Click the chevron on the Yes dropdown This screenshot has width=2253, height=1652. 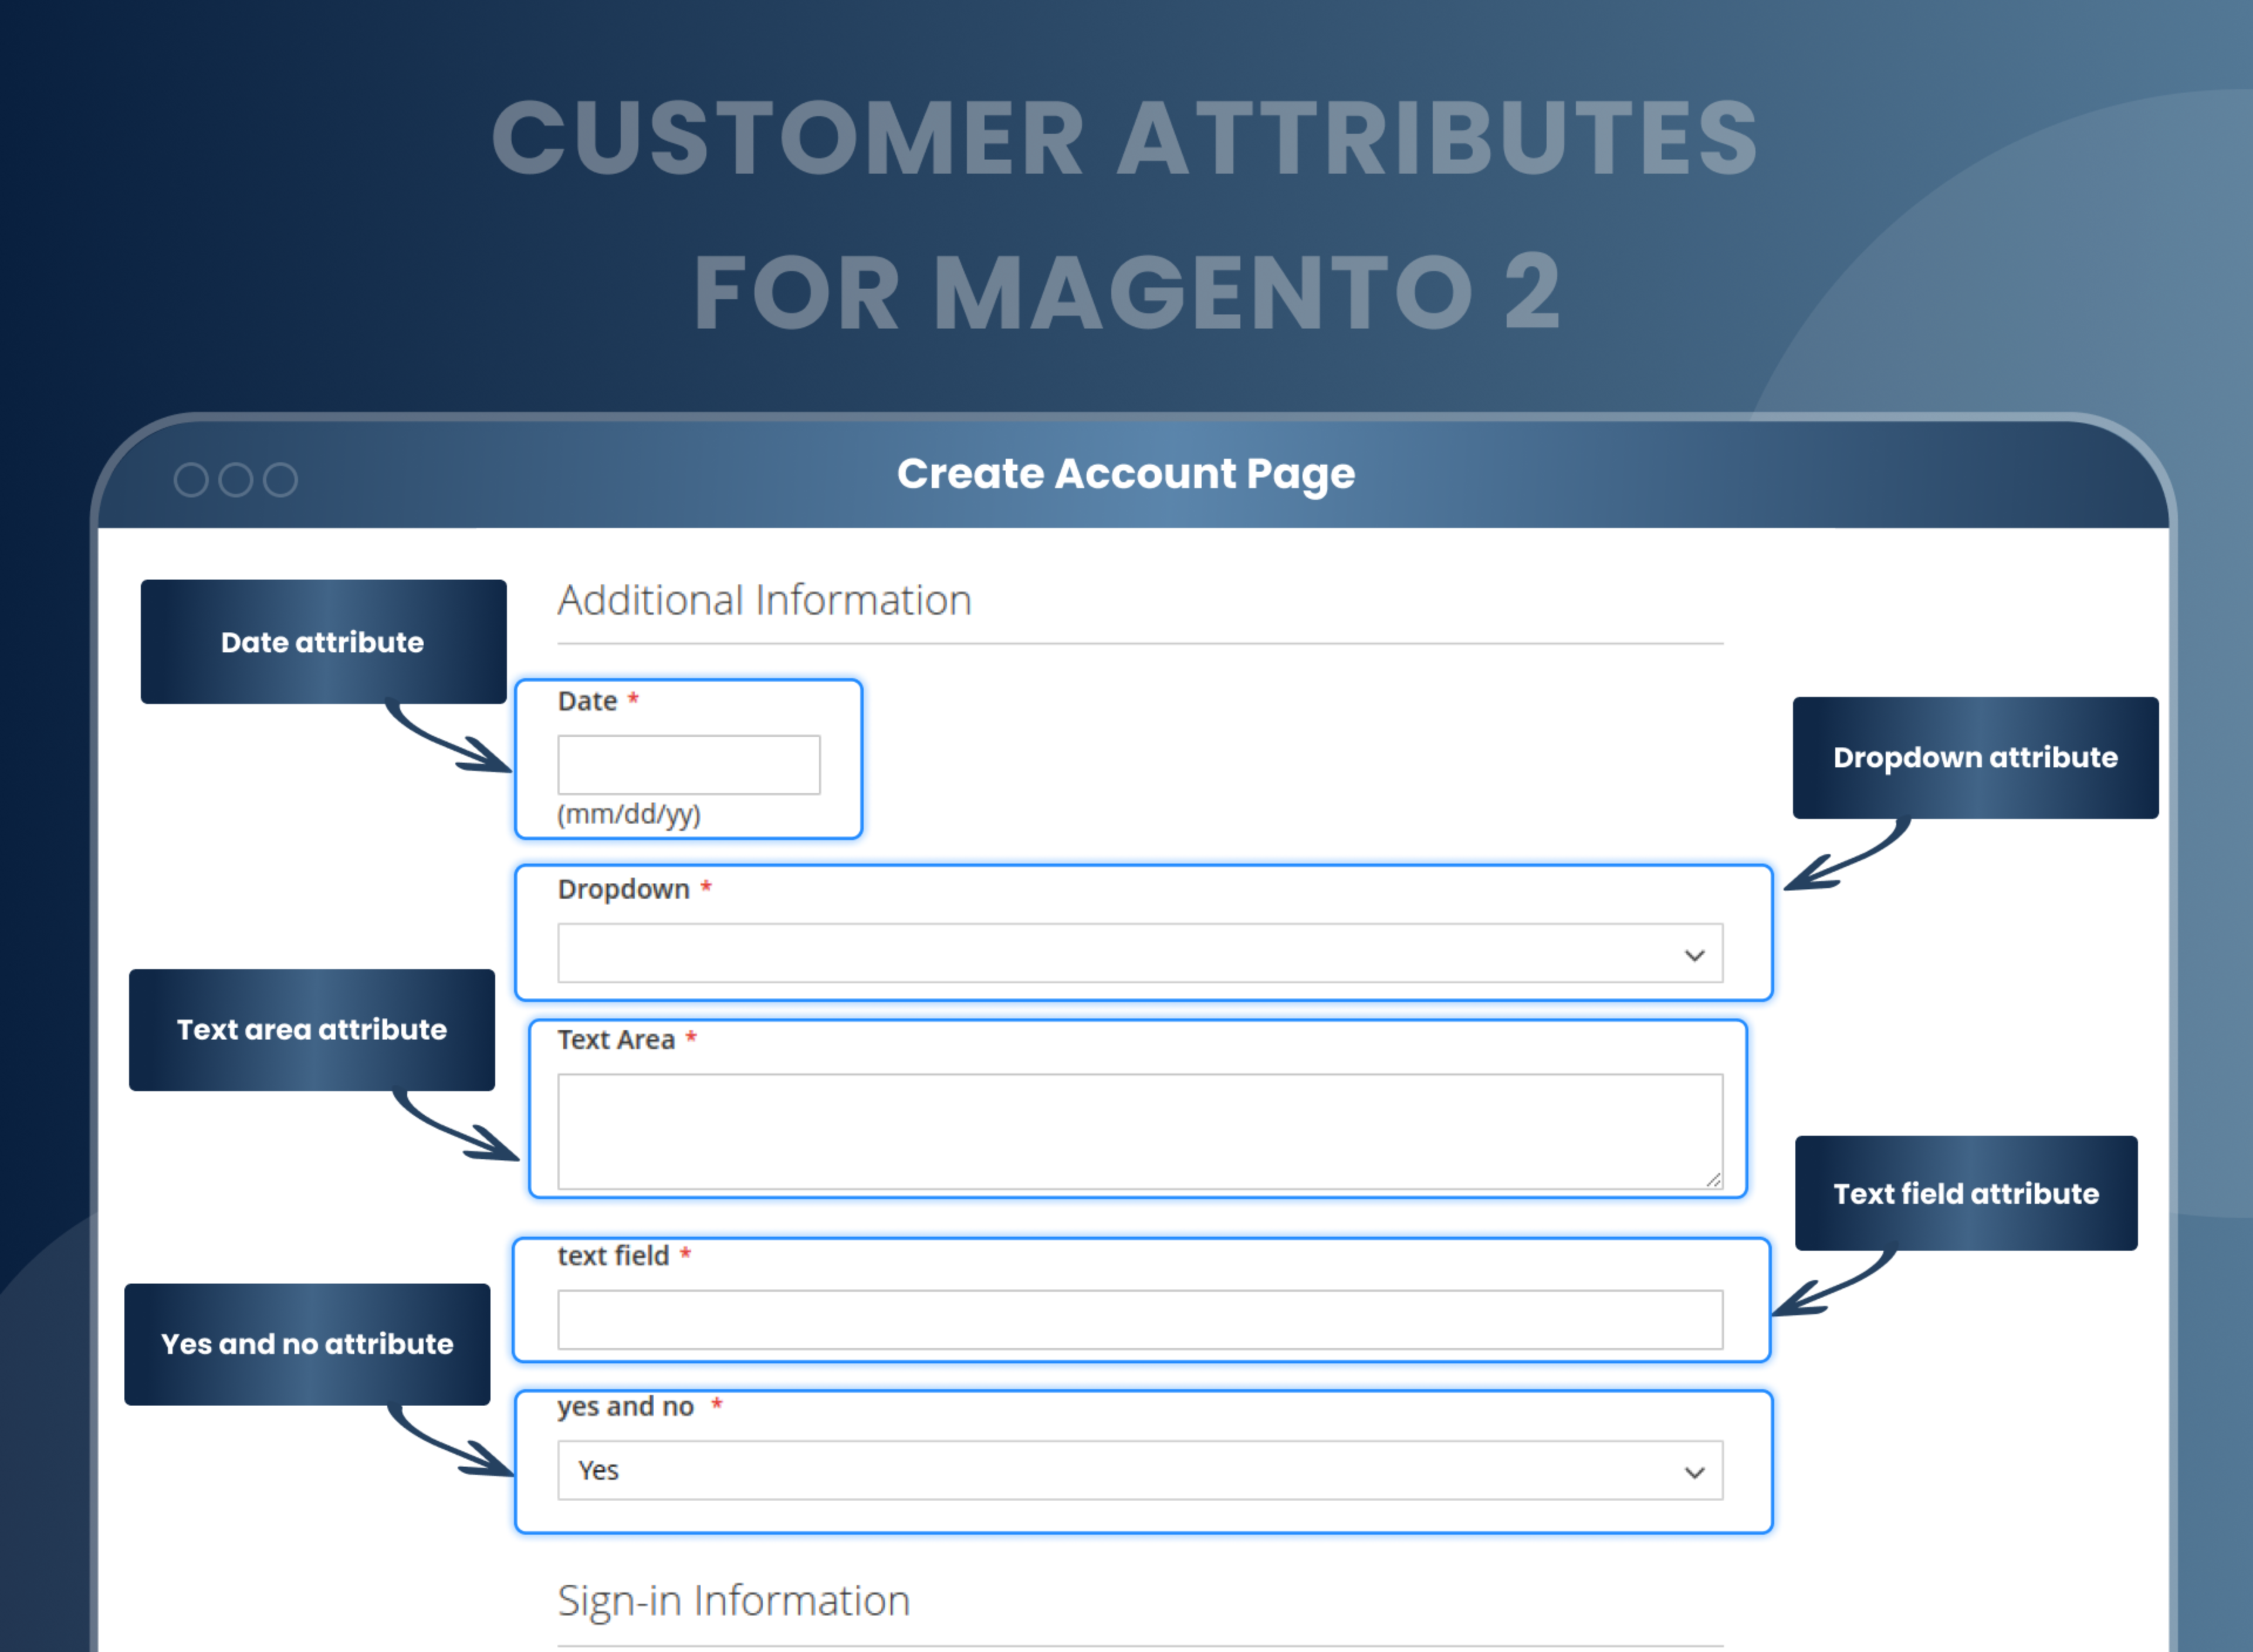point(1694,1472)
